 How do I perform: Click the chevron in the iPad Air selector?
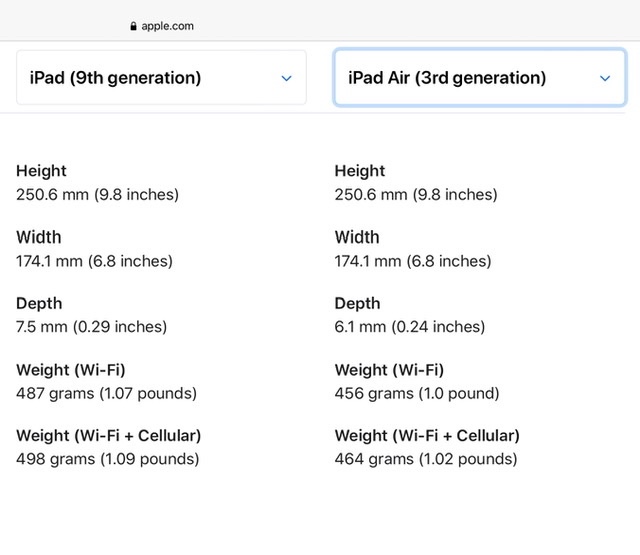pyautogui.click(x=605, y=78)
